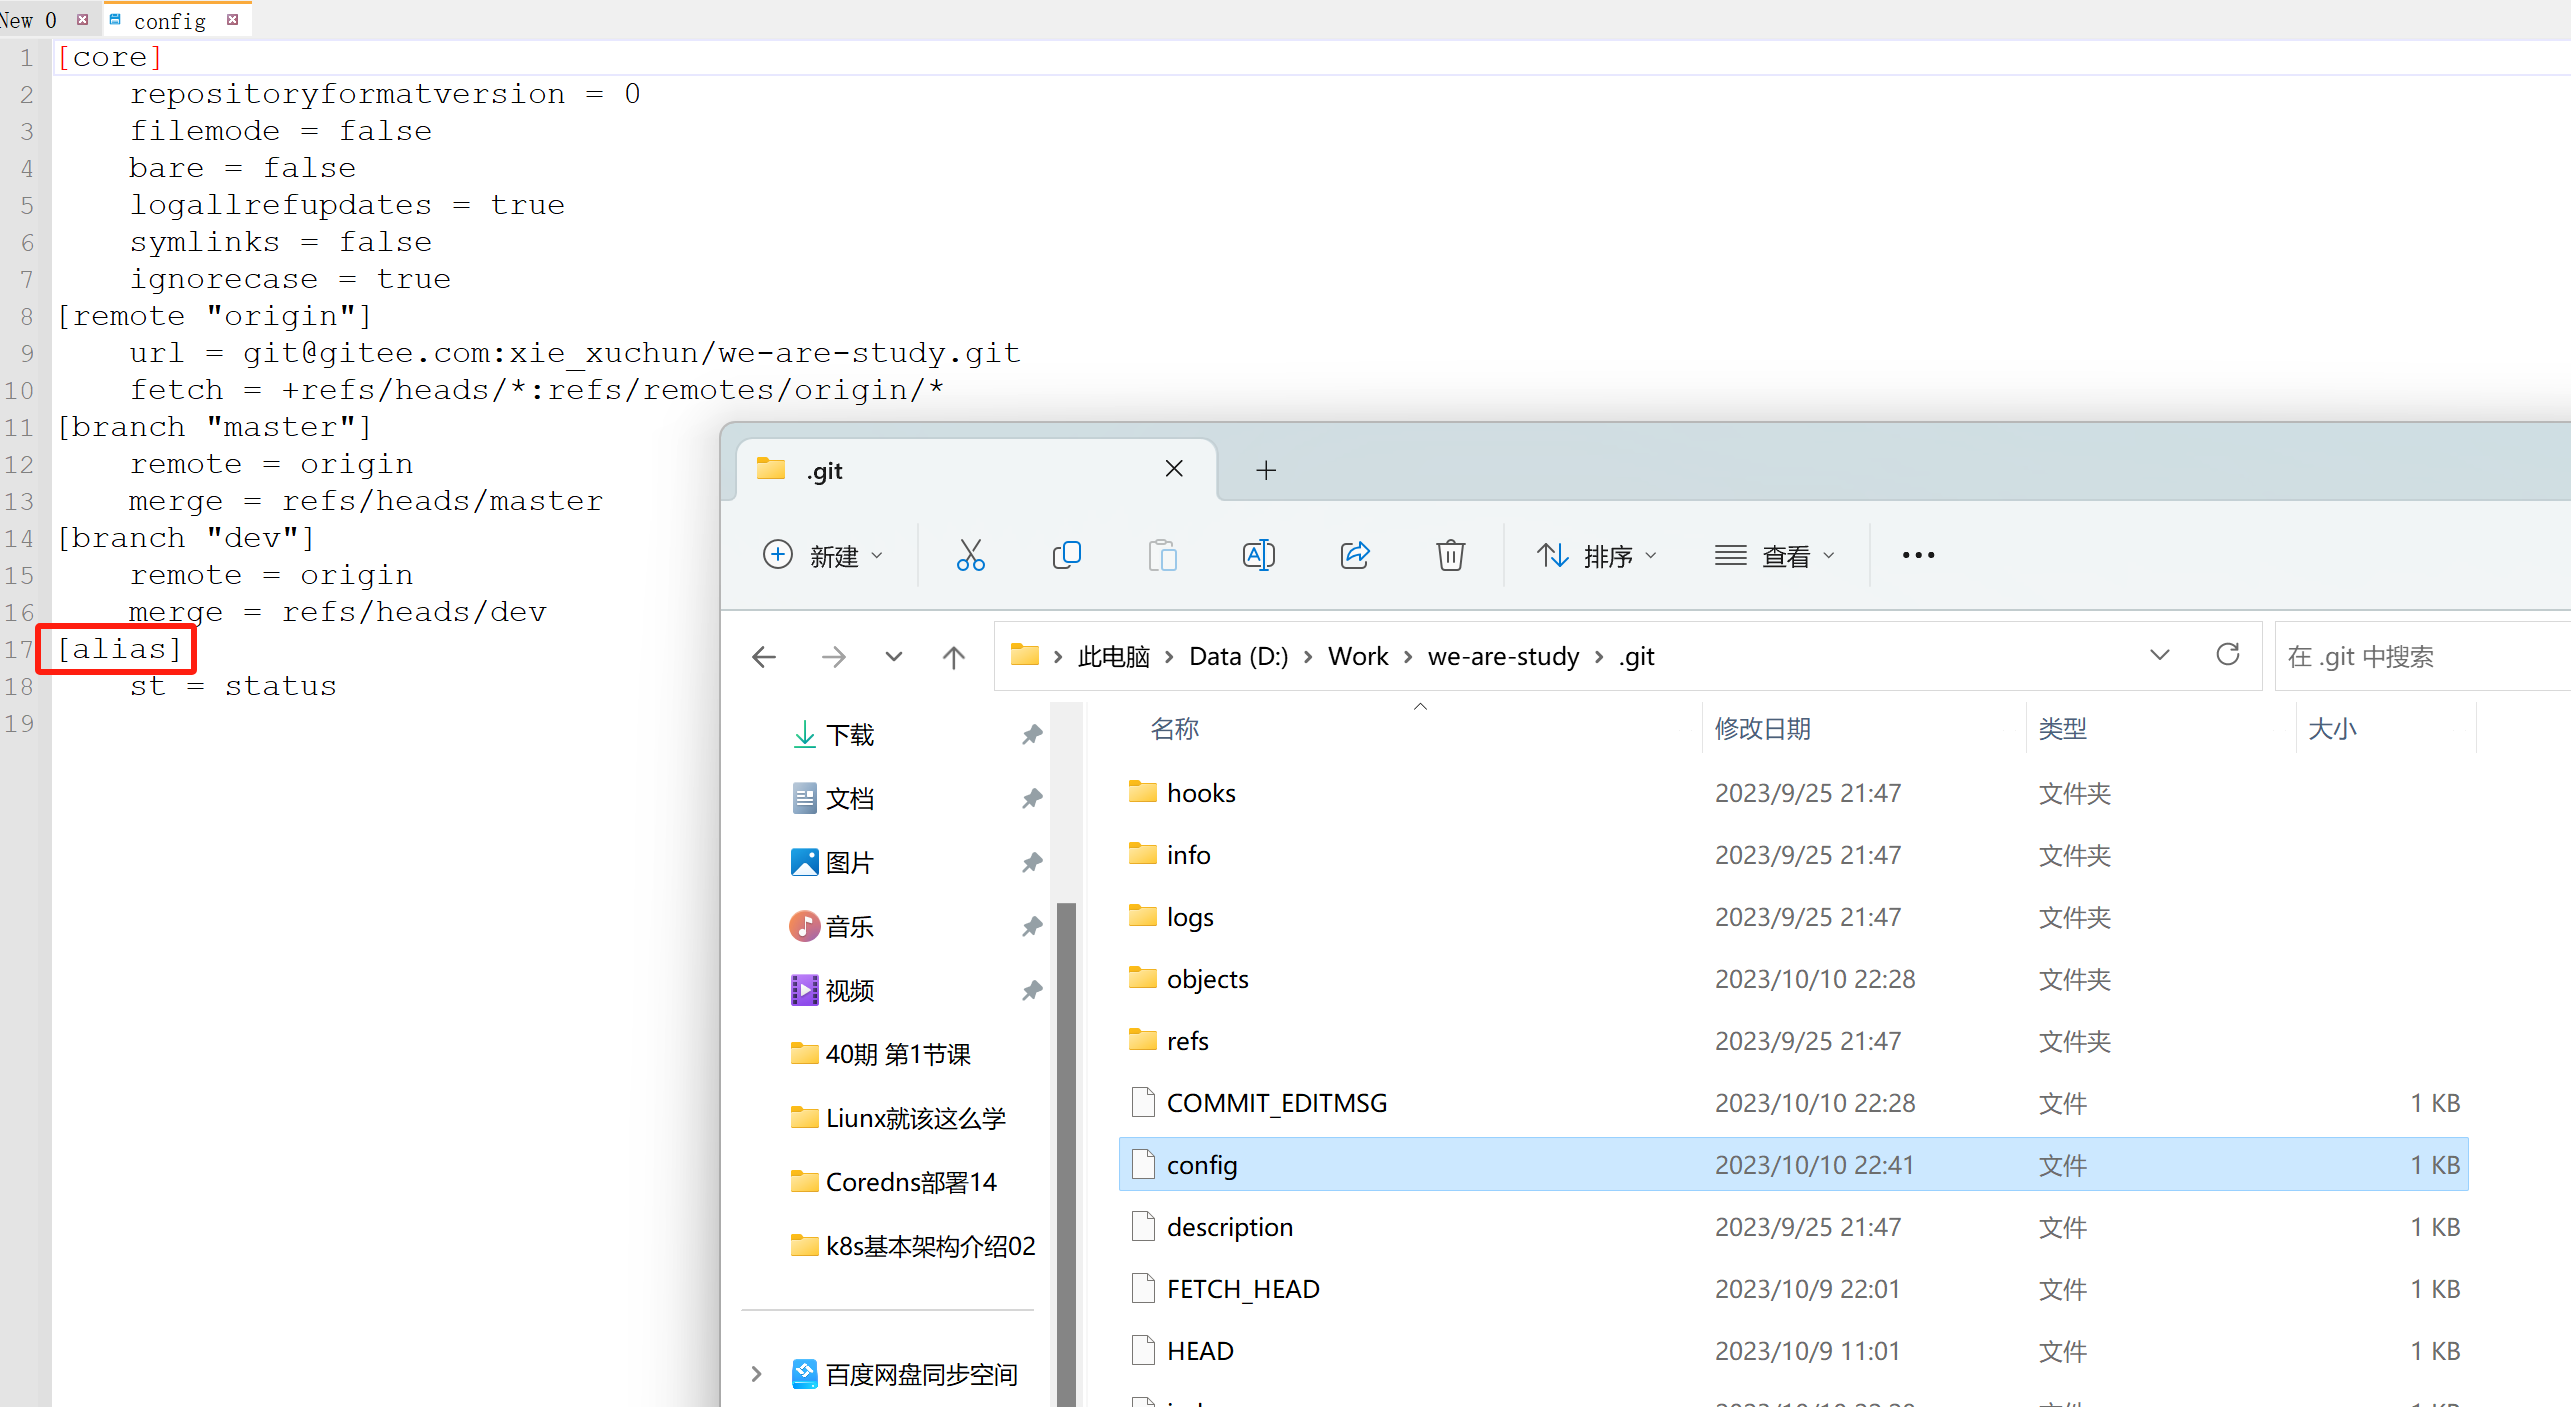This screenshot has width=2571, height=1407.
Task: Navigate back with the left arrow
Action: tap(764, 657)
